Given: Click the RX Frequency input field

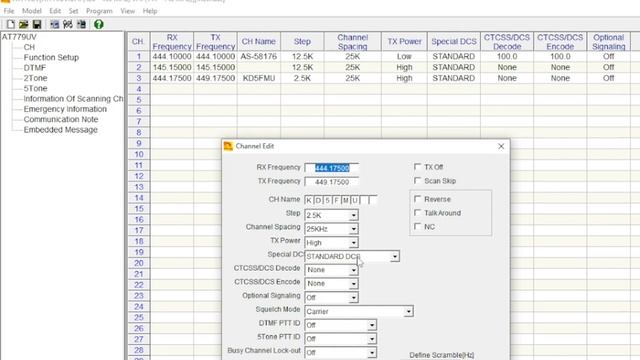Looking at the screenshot, I should click(x=332, y=168).
